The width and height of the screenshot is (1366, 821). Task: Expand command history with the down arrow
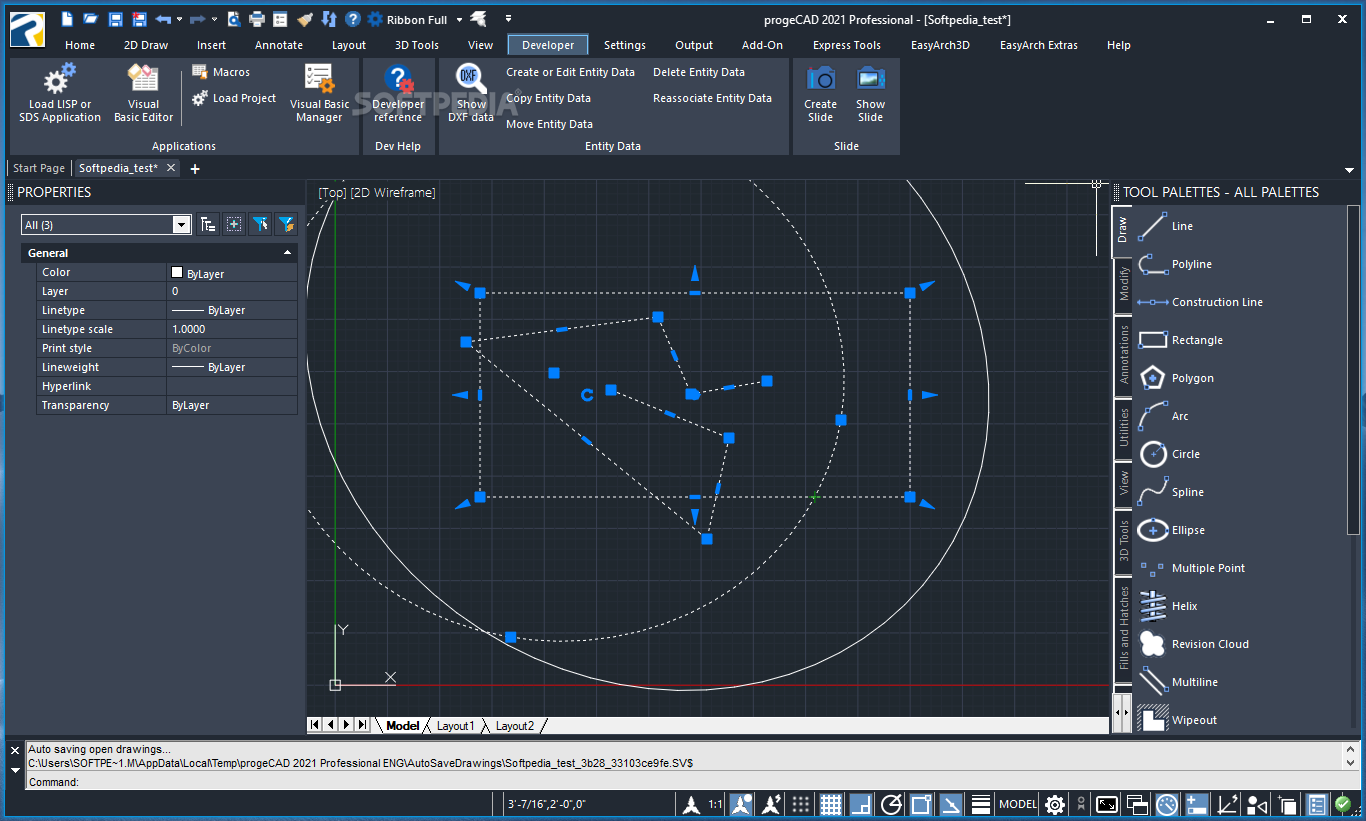coord(15,770)
